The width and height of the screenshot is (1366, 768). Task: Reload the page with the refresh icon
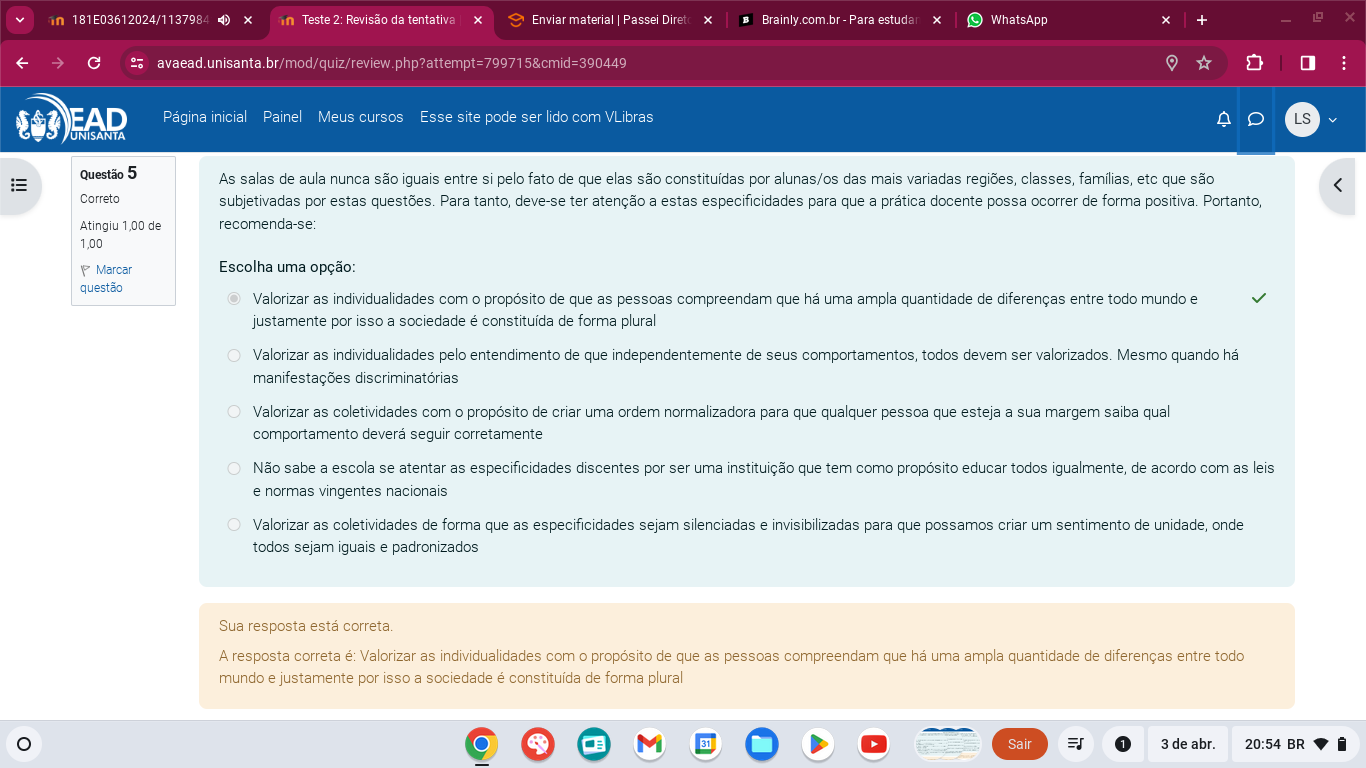pos(94,63)
